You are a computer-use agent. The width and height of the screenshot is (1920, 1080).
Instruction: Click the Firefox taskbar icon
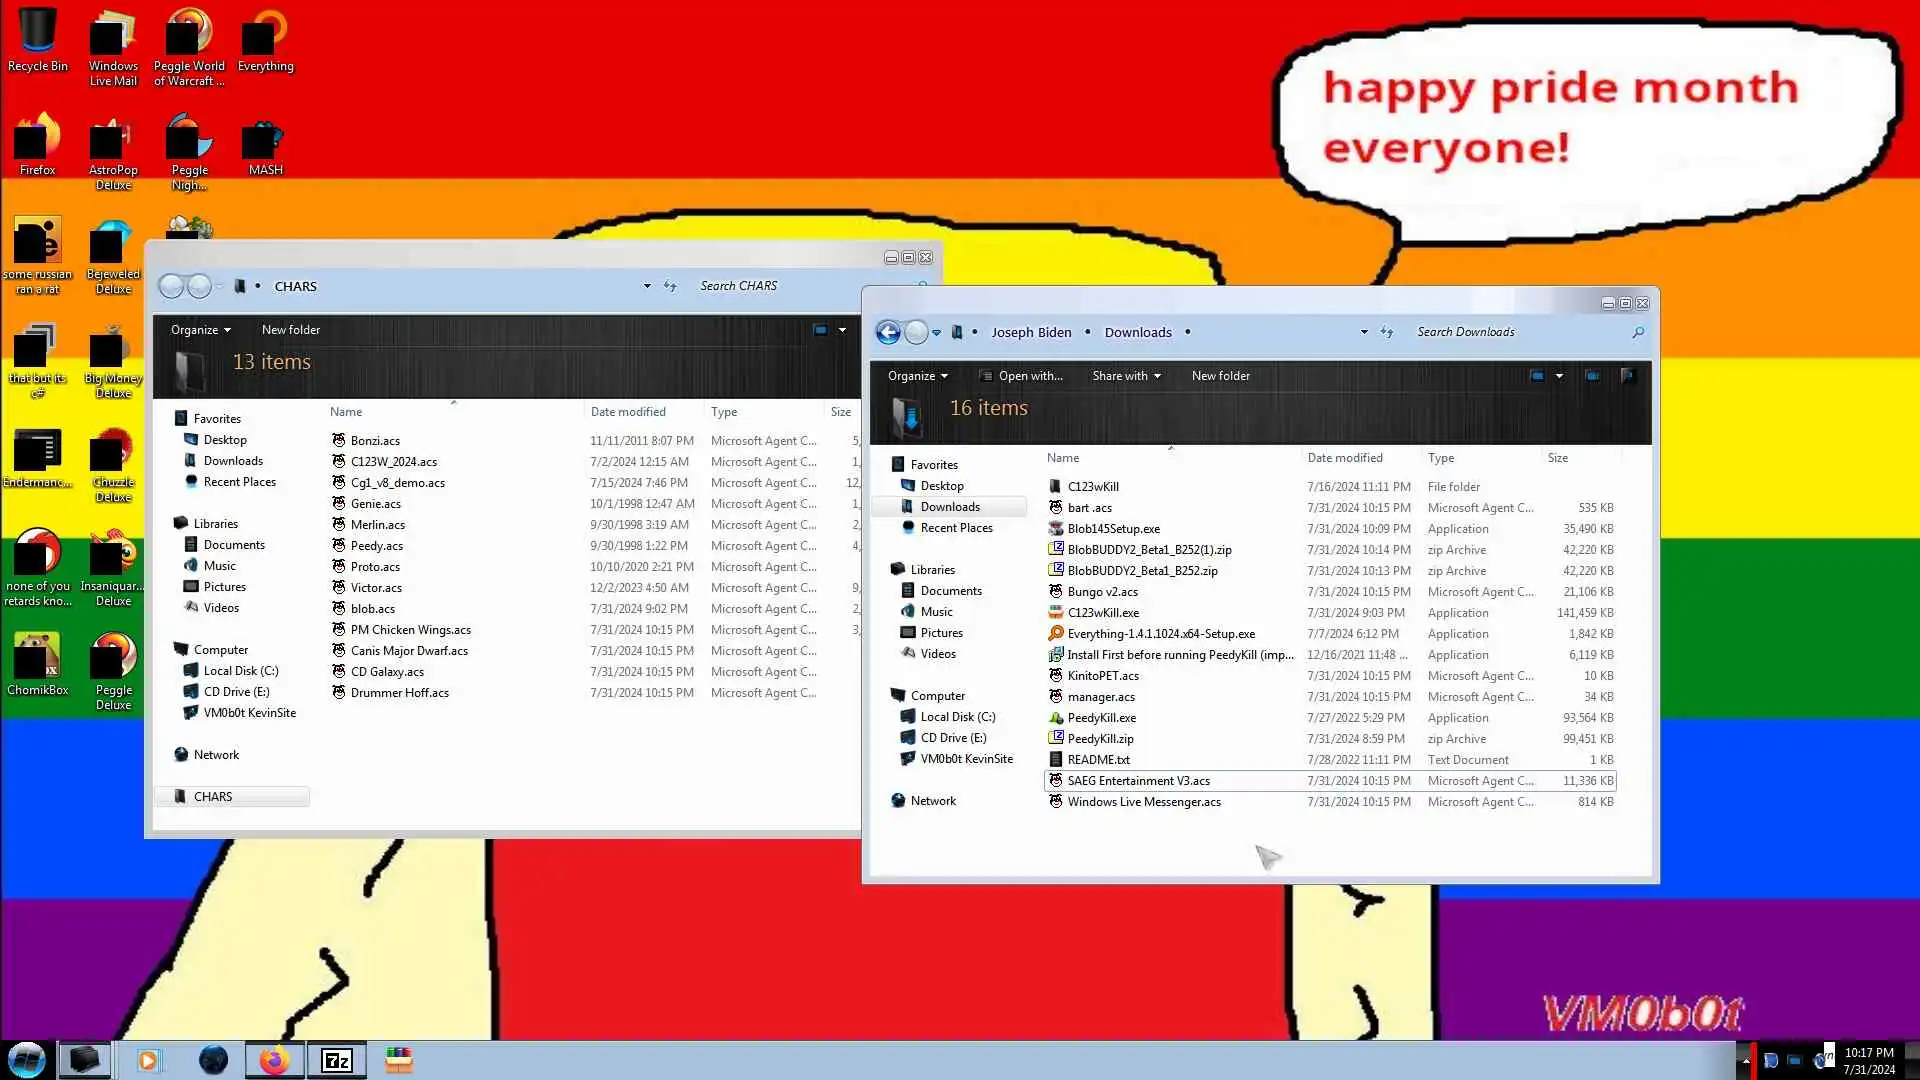click(x=273, y=1060)
